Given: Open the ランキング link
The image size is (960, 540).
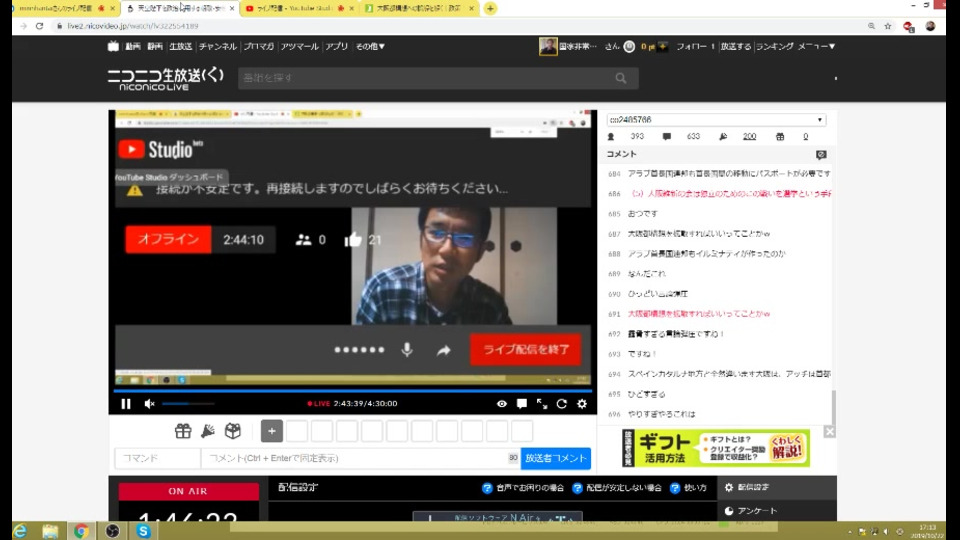Looking at the screenshot, I should click(x=774, y=47).
